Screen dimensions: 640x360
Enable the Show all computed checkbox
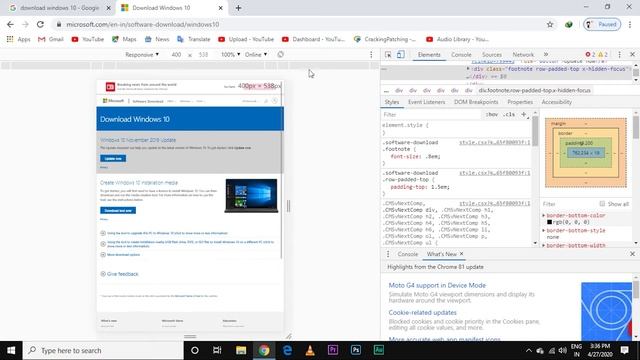(x=602, y=204)
